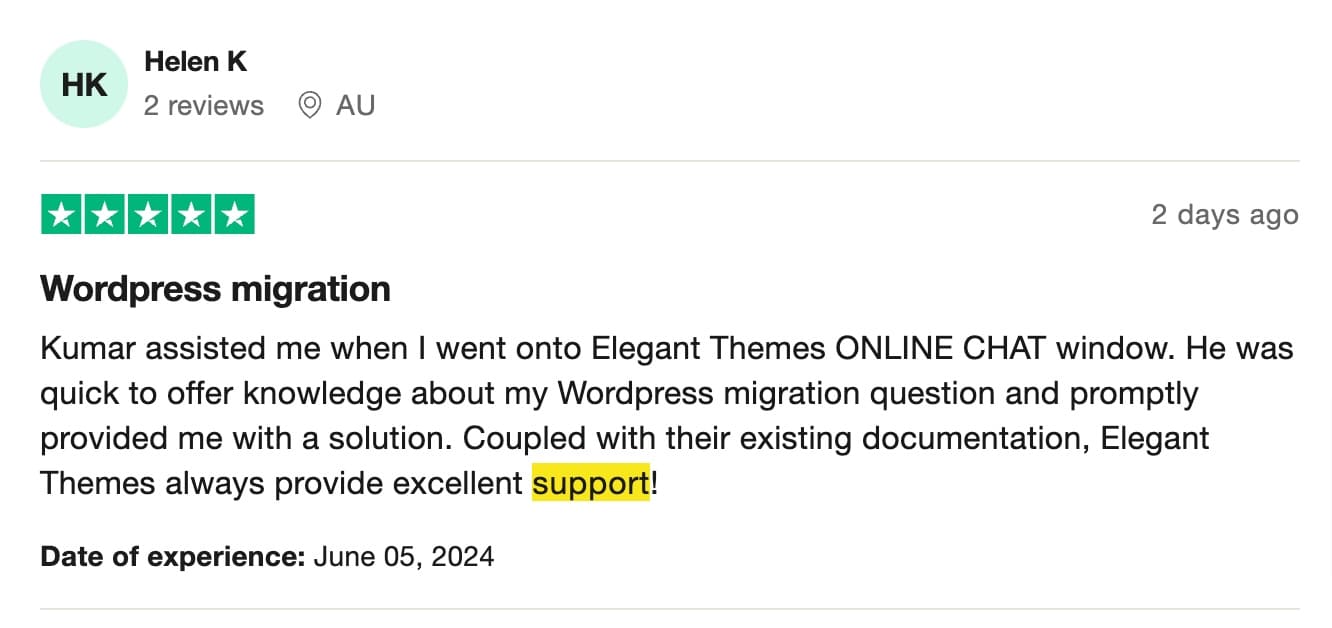
Task: Click the date "June 05, 2024"
Action: tap(404, 556)
